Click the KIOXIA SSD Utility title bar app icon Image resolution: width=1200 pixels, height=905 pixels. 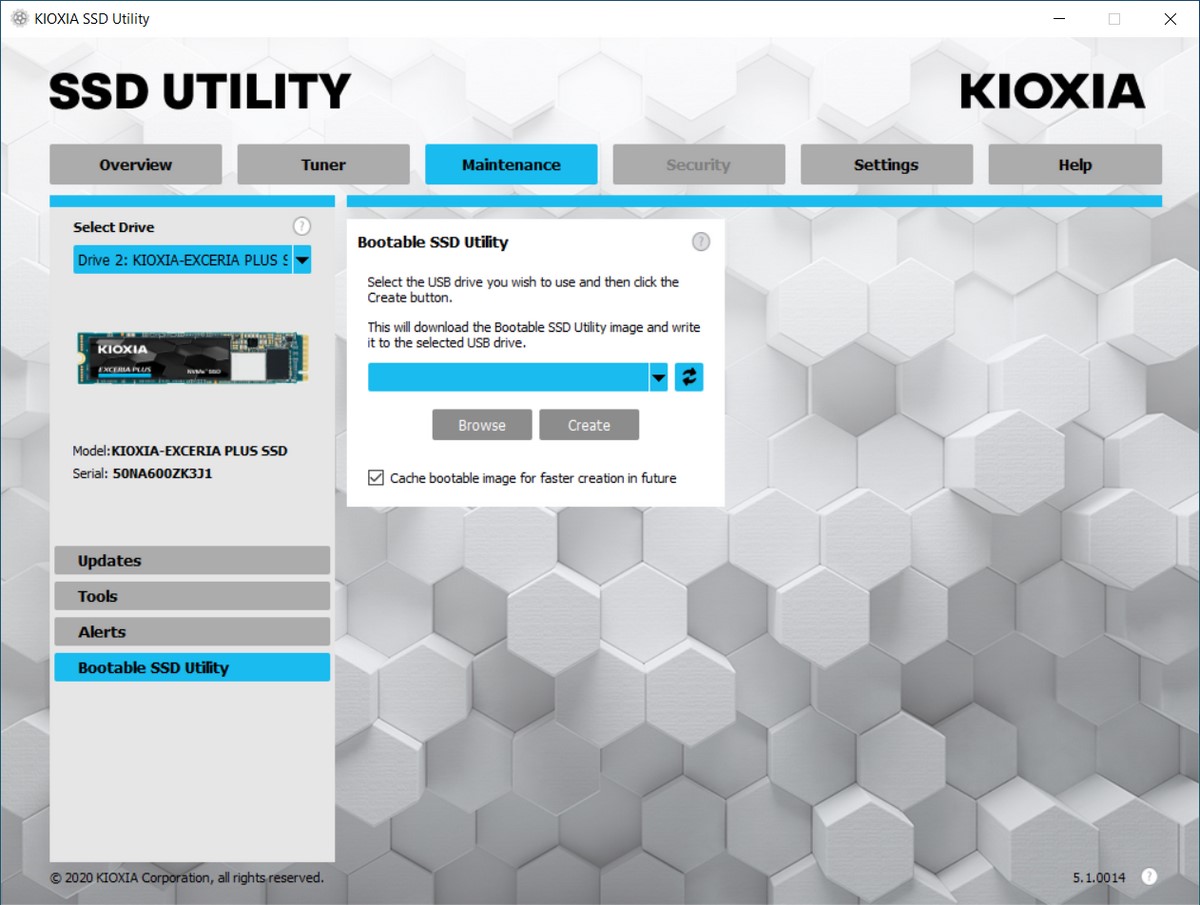[x=19, y=19]
